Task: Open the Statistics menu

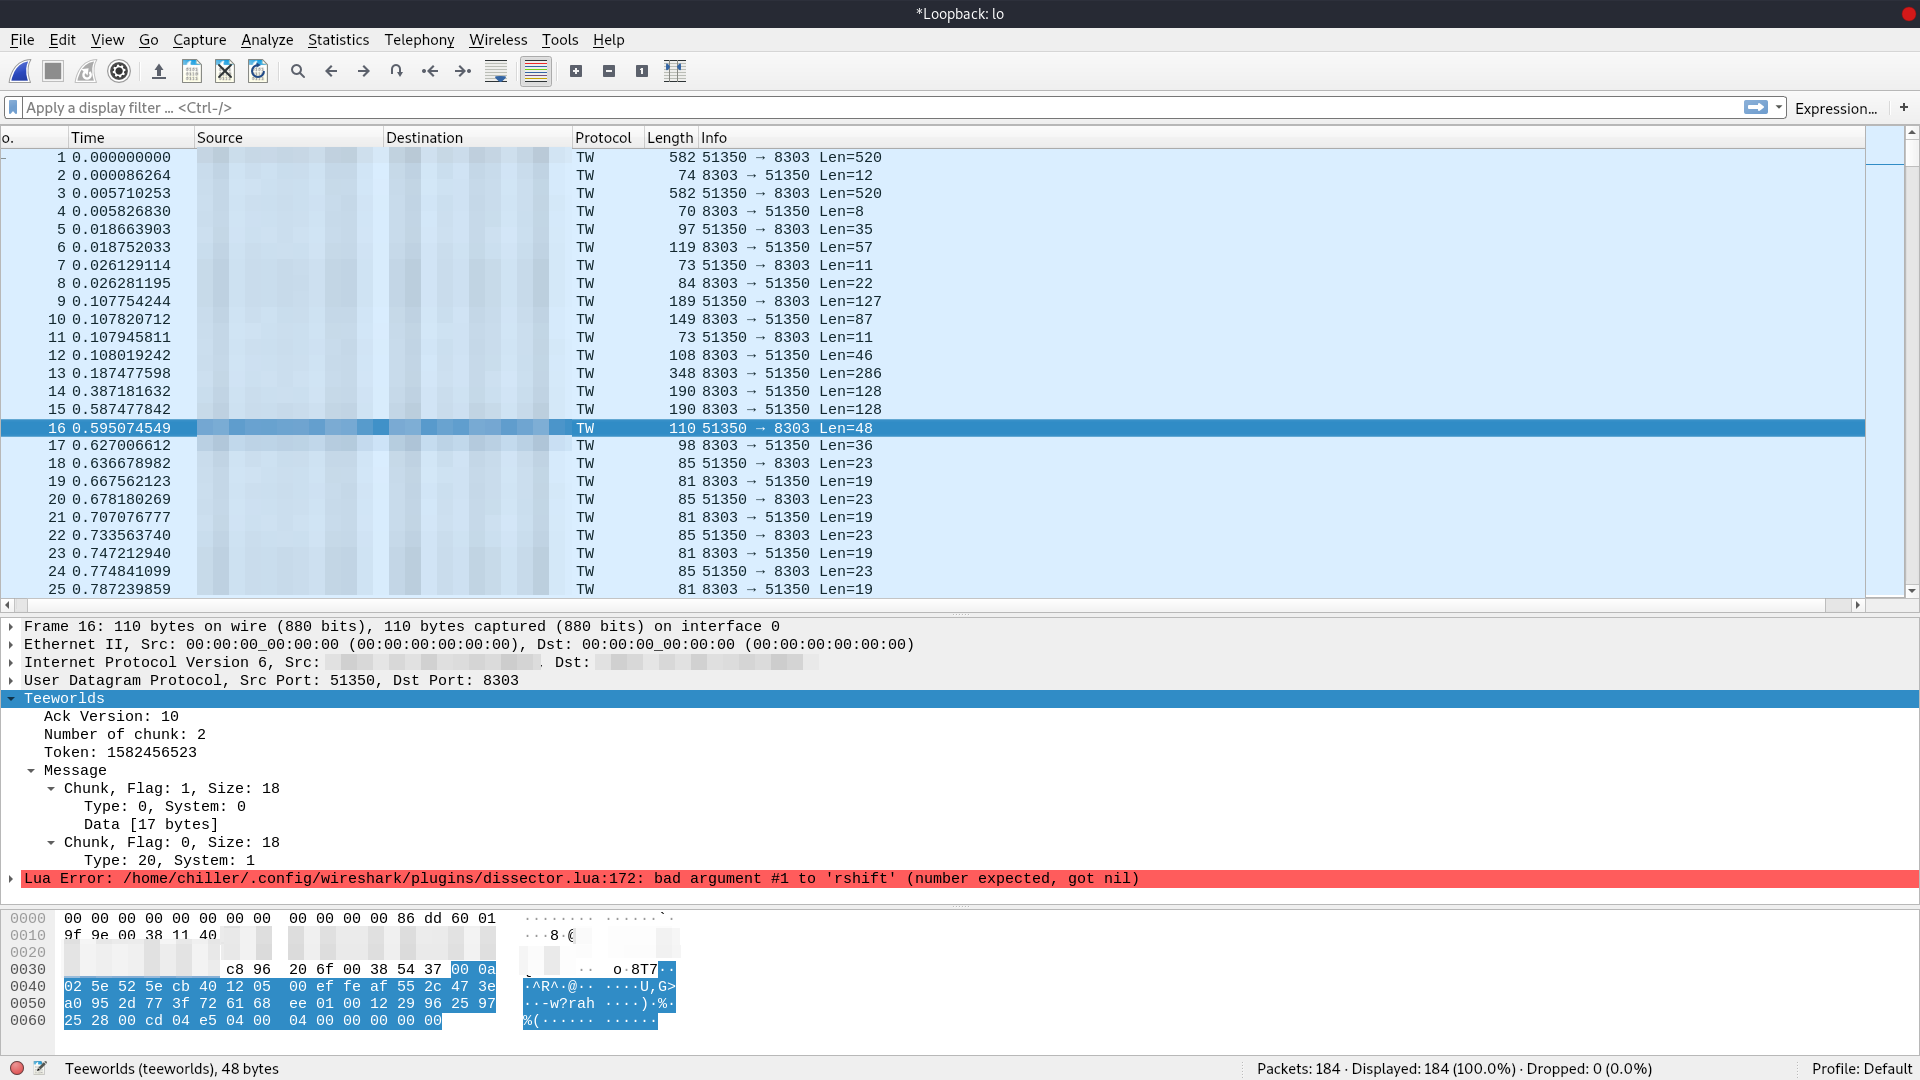Action: [x=338, y=40]
